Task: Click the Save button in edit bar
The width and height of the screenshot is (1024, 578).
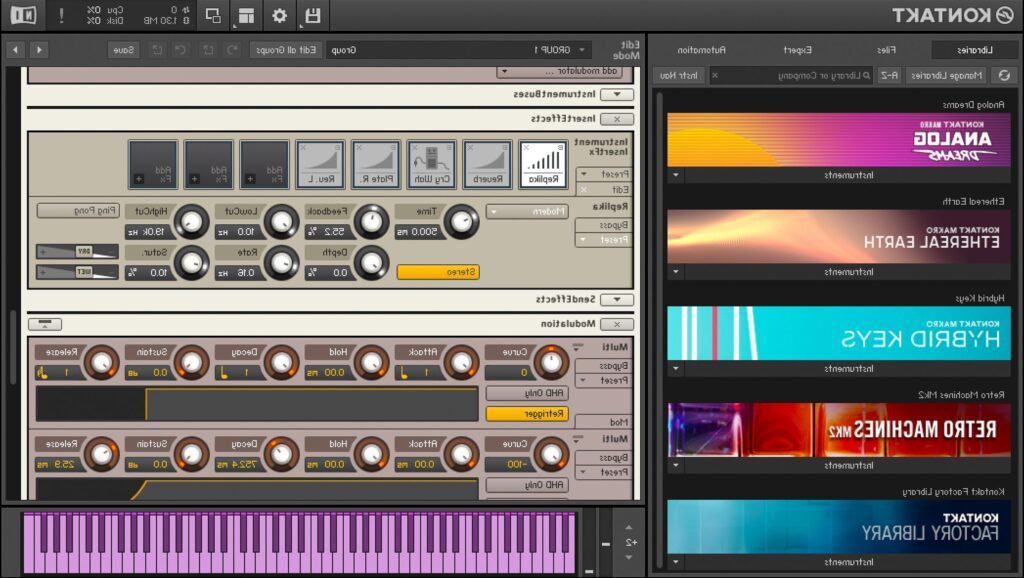Action: 123,50
